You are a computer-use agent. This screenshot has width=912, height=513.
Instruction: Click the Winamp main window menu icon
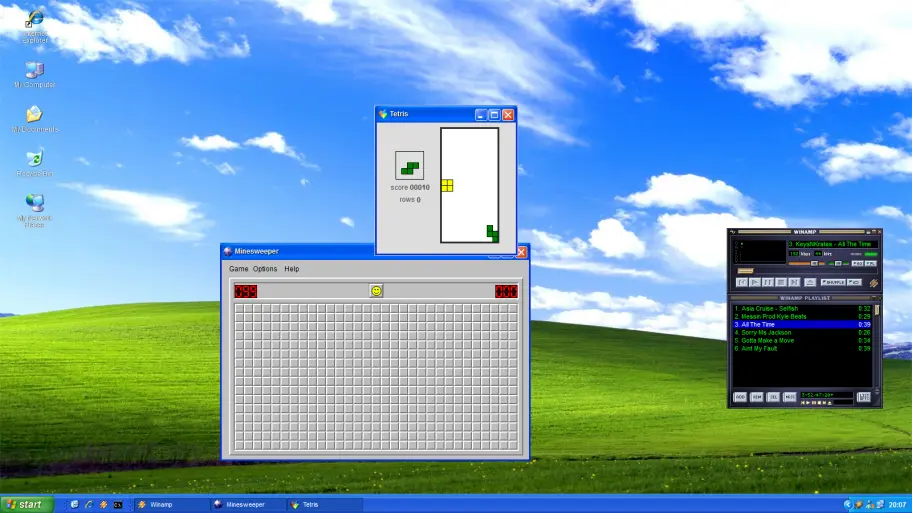pos(732,231)
